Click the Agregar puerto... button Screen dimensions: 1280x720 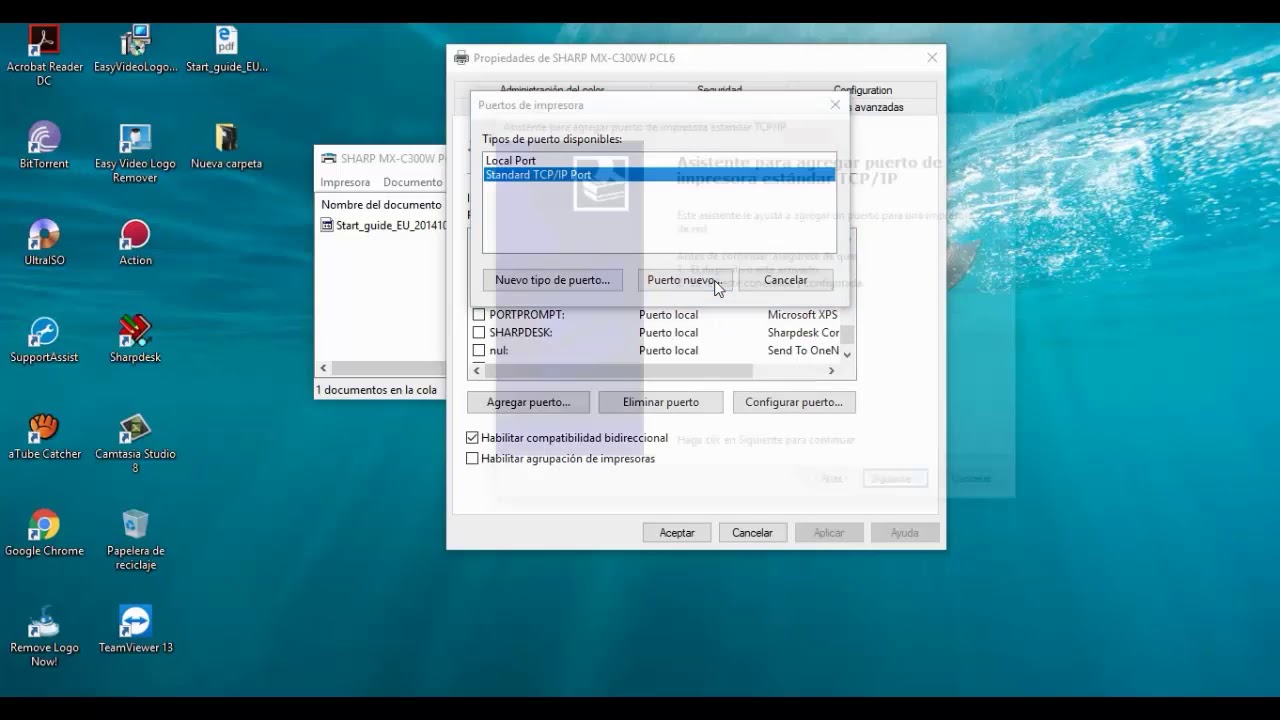coord(528,402)
